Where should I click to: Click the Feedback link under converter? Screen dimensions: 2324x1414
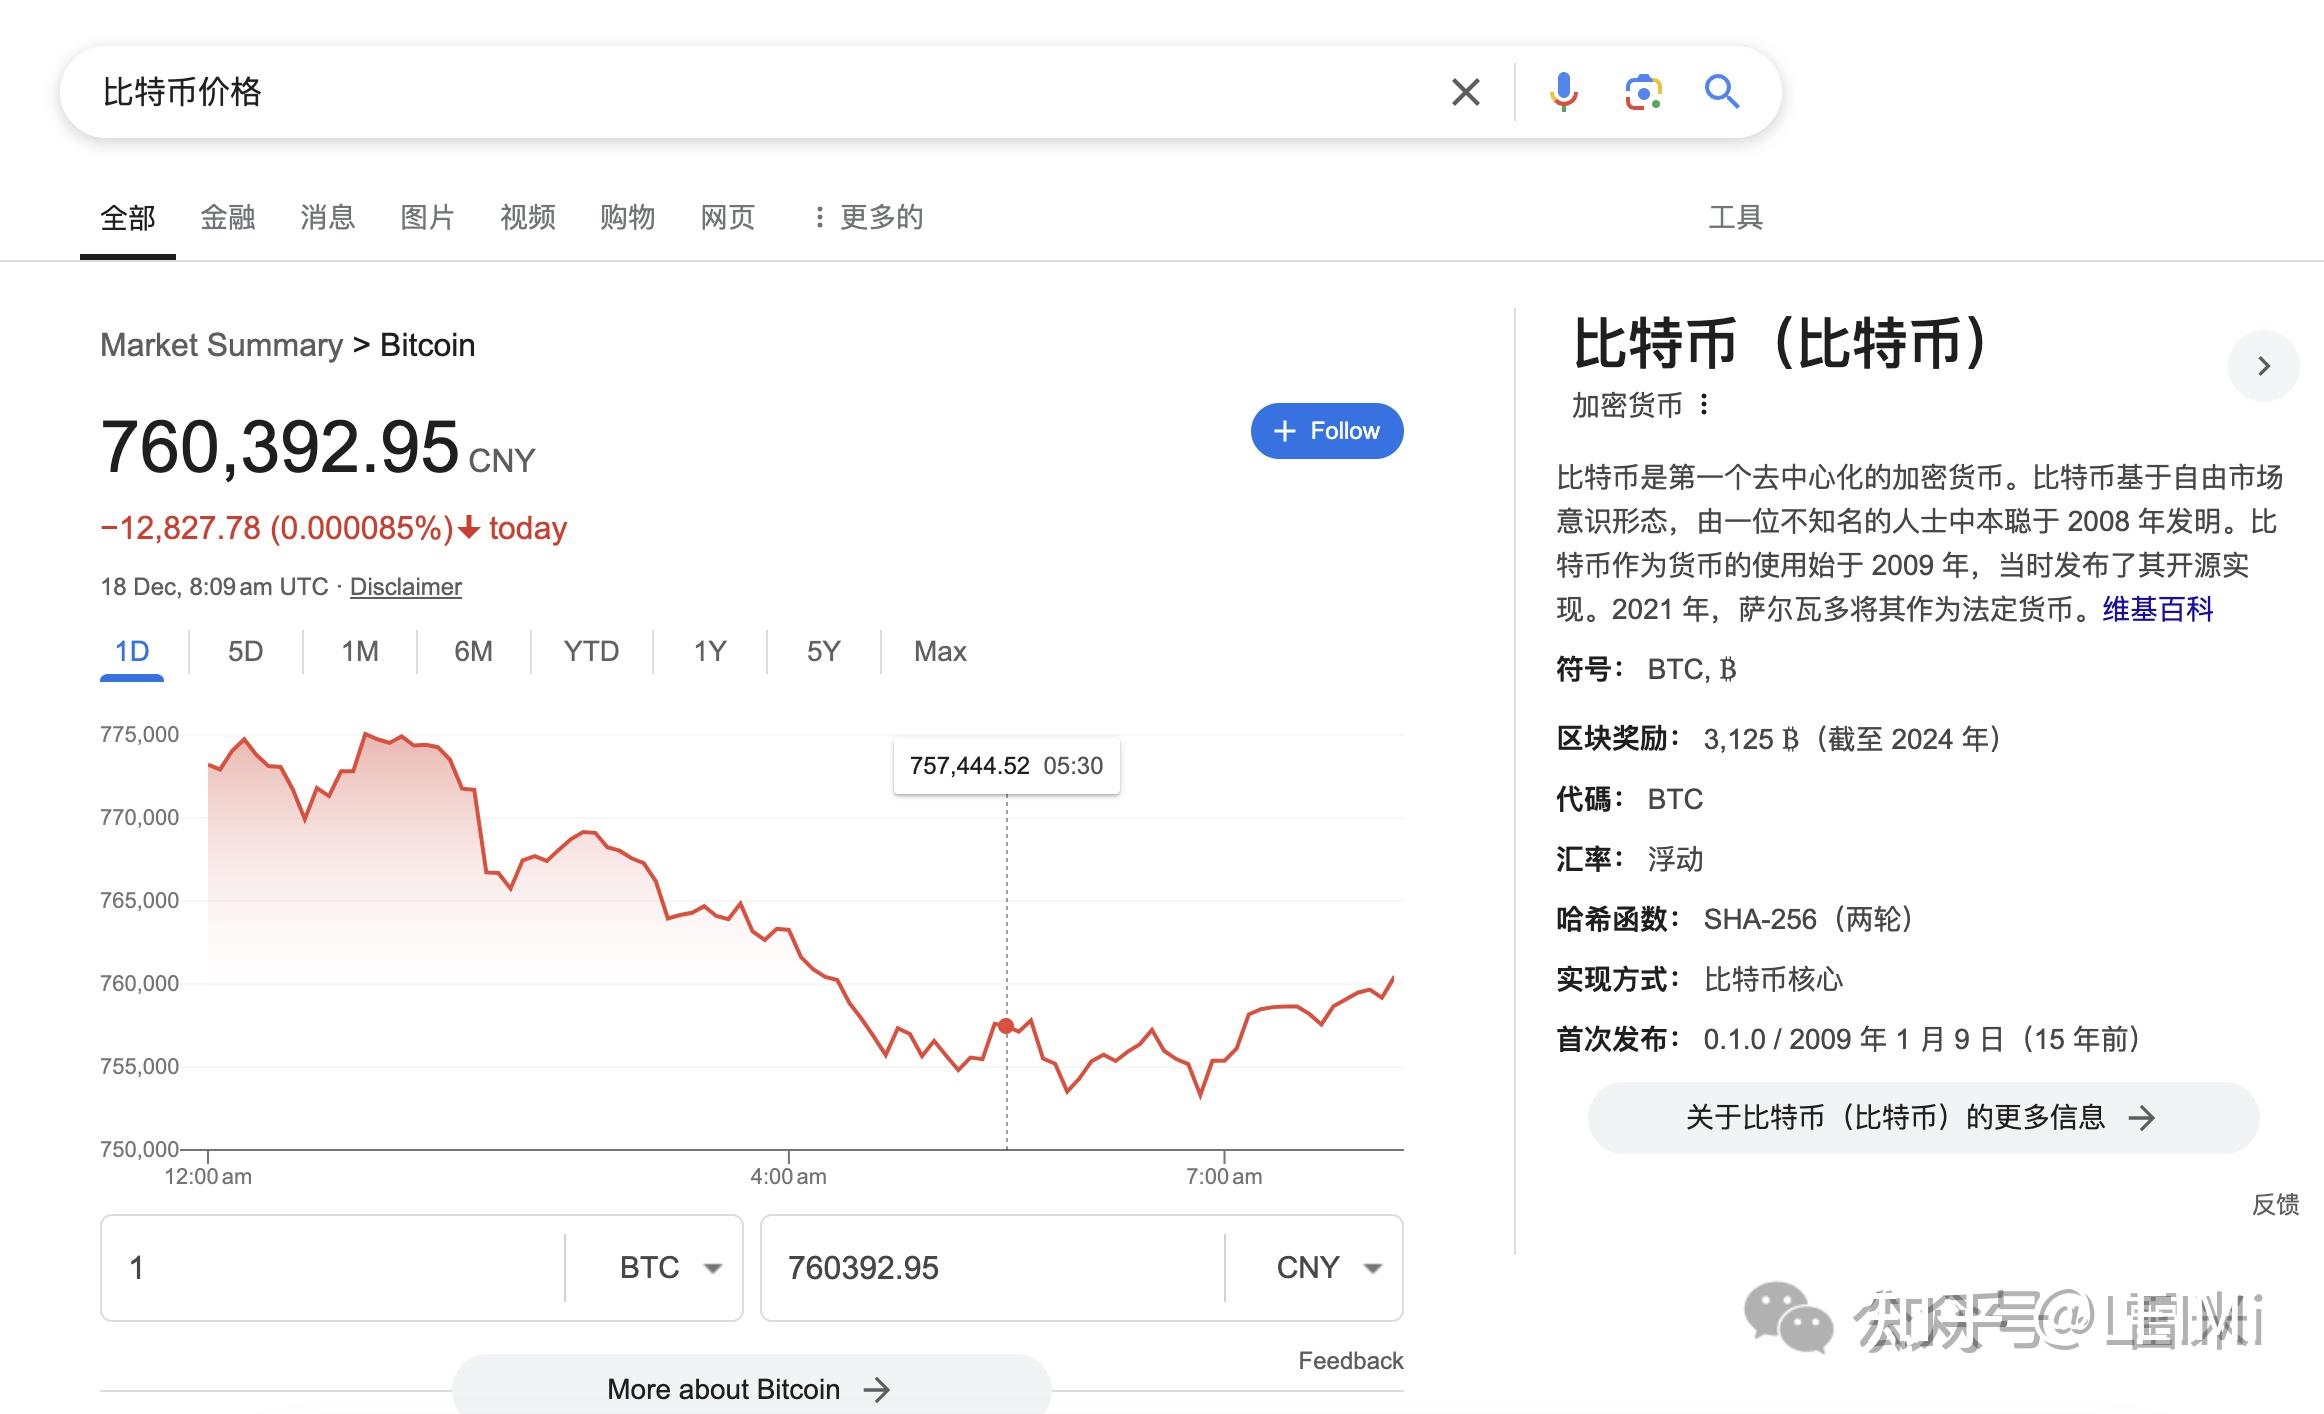(1350, 1361)
